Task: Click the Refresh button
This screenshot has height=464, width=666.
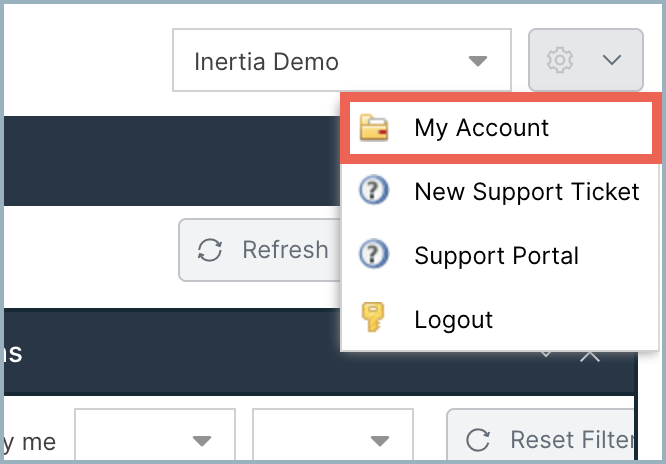Action: [260, 250]
